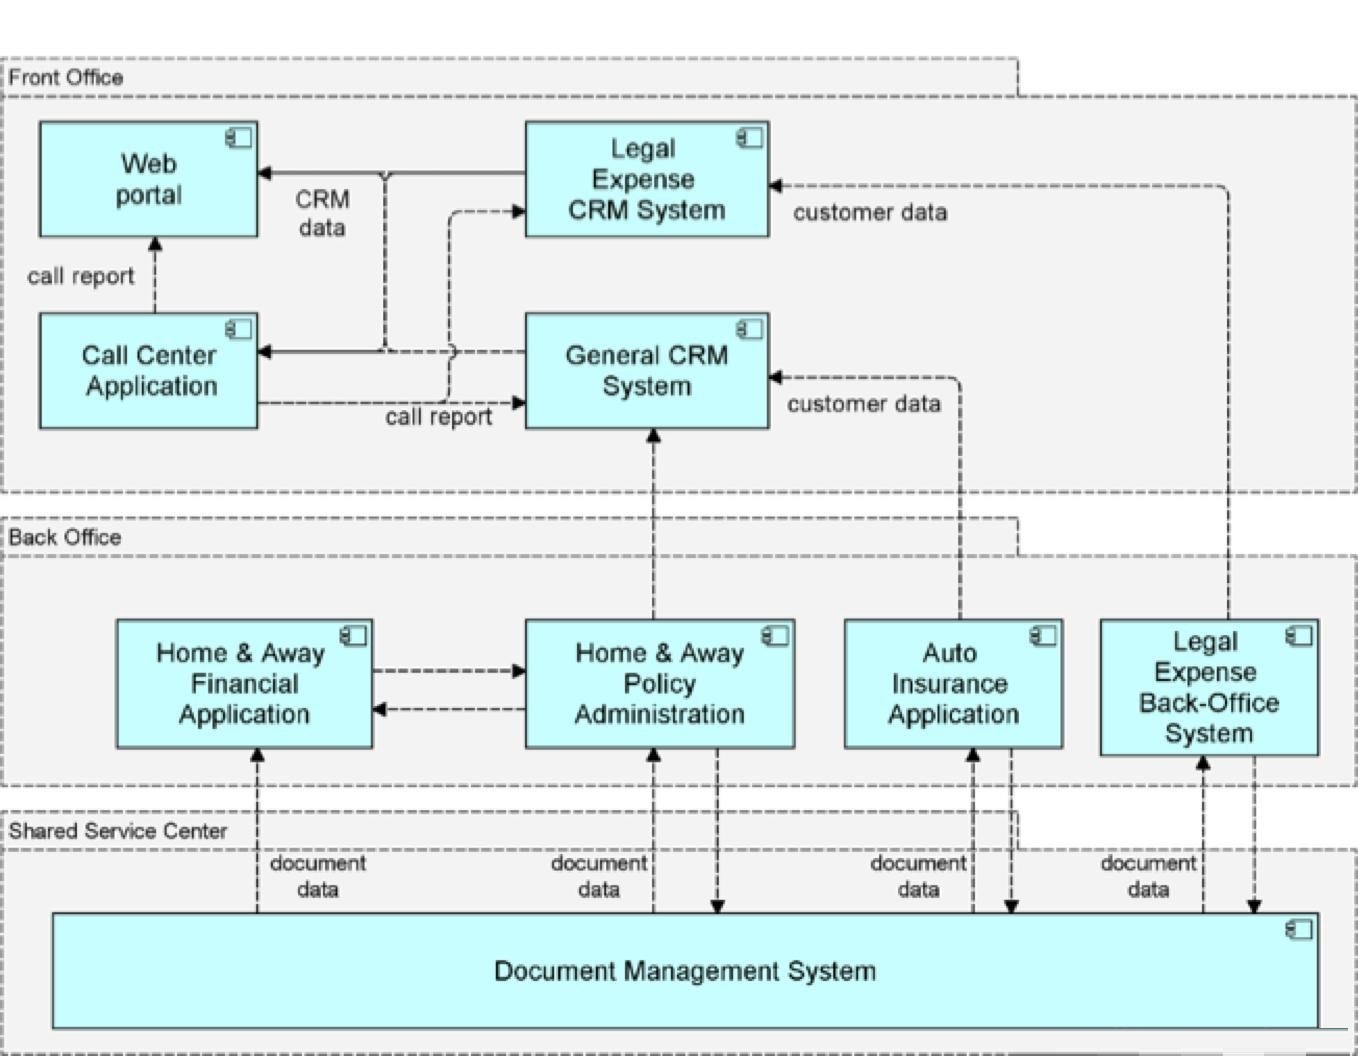Select the Auto Insurance Application label
The width and height of the screenshot is (1358, 1056).
click(953, 684)
